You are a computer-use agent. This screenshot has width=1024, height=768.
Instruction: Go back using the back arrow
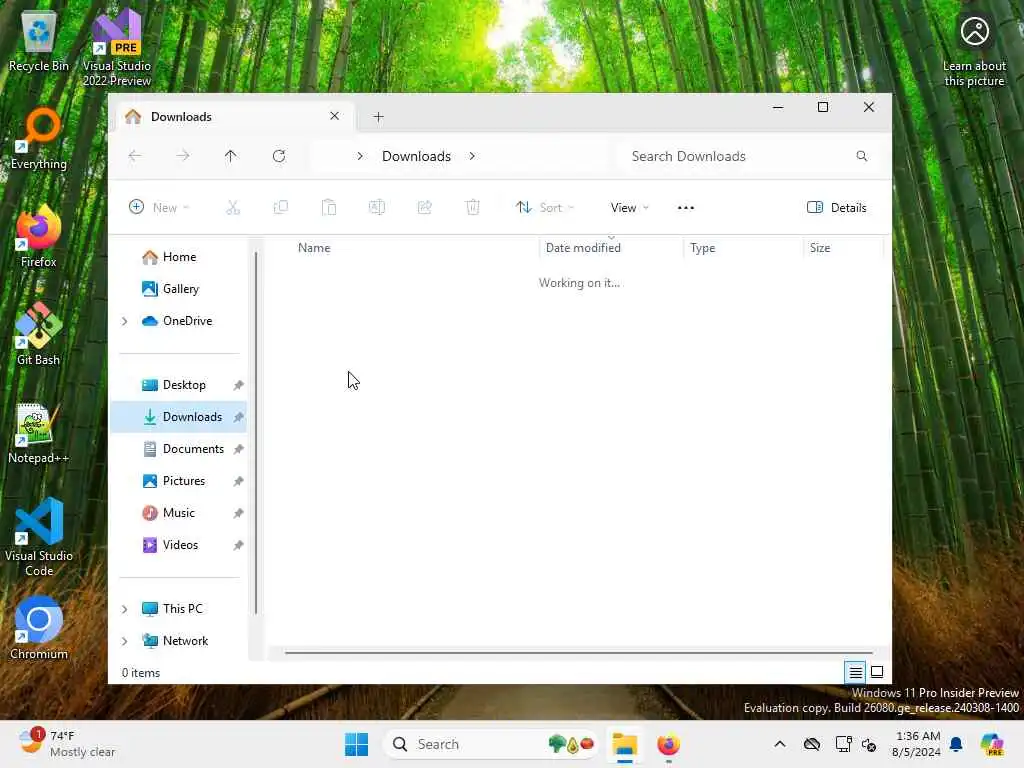coord(135,156)
